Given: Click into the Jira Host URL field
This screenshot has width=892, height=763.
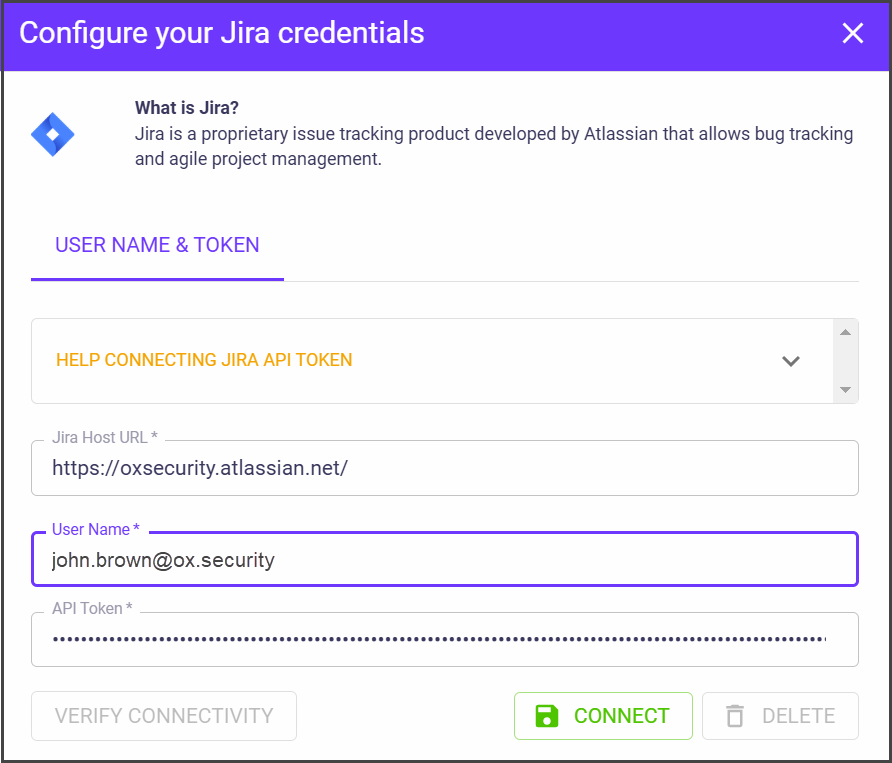Looking at the screenshot, I should click(444, 468).
